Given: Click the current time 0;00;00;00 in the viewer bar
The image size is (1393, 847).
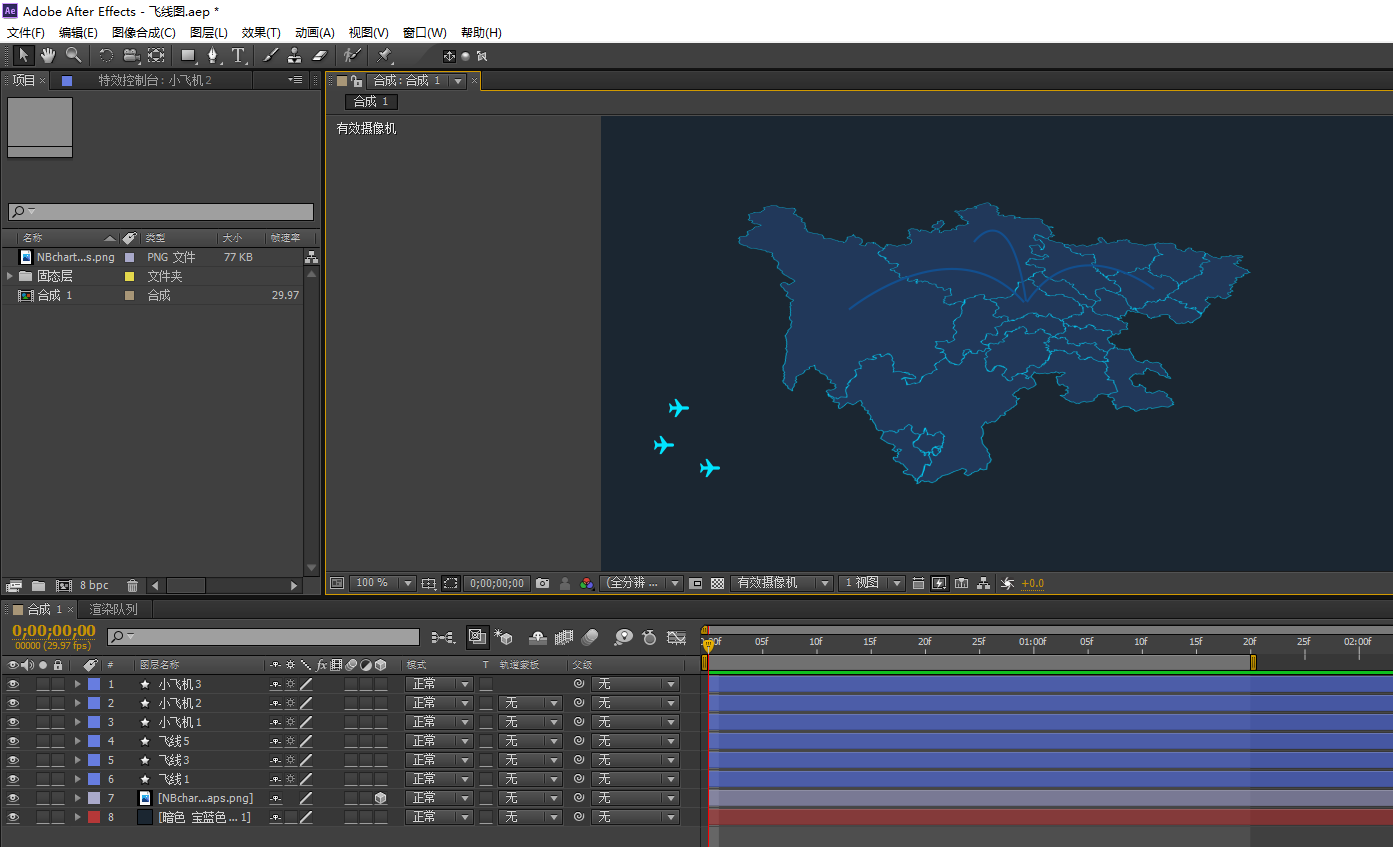Looking at the screenshot, I should coord(497,583).
